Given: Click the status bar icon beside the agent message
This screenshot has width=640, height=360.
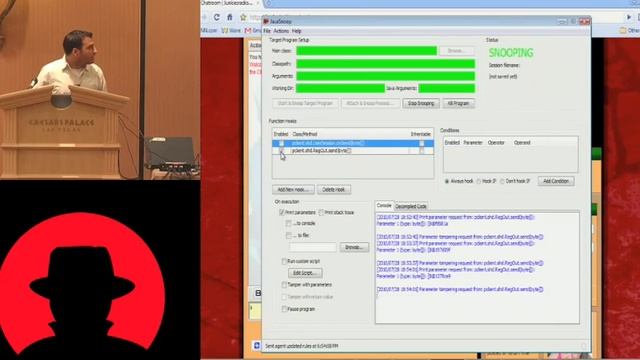Looking at the screenshot, I should pos(257,346).
